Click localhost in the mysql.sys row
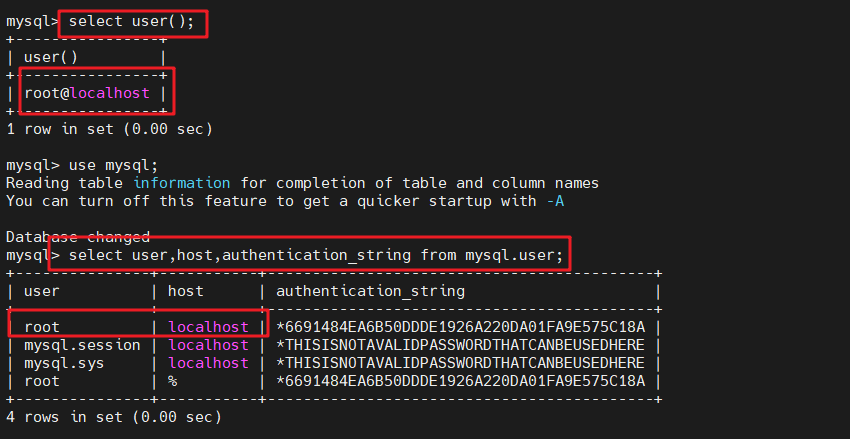The height and width of the screenshot is (439, 850). (x=208, y=363)
